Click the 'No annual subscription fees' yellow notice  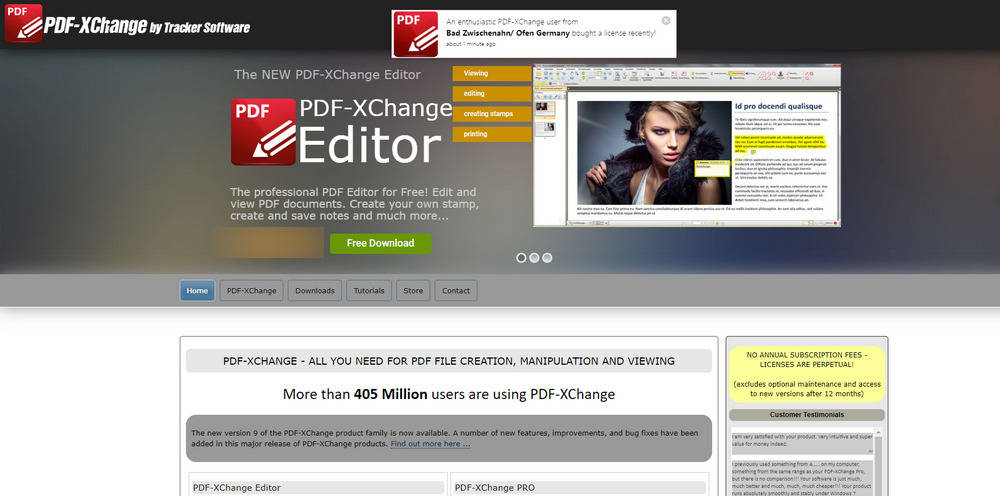pyautogui.click(x=807, y=374)
